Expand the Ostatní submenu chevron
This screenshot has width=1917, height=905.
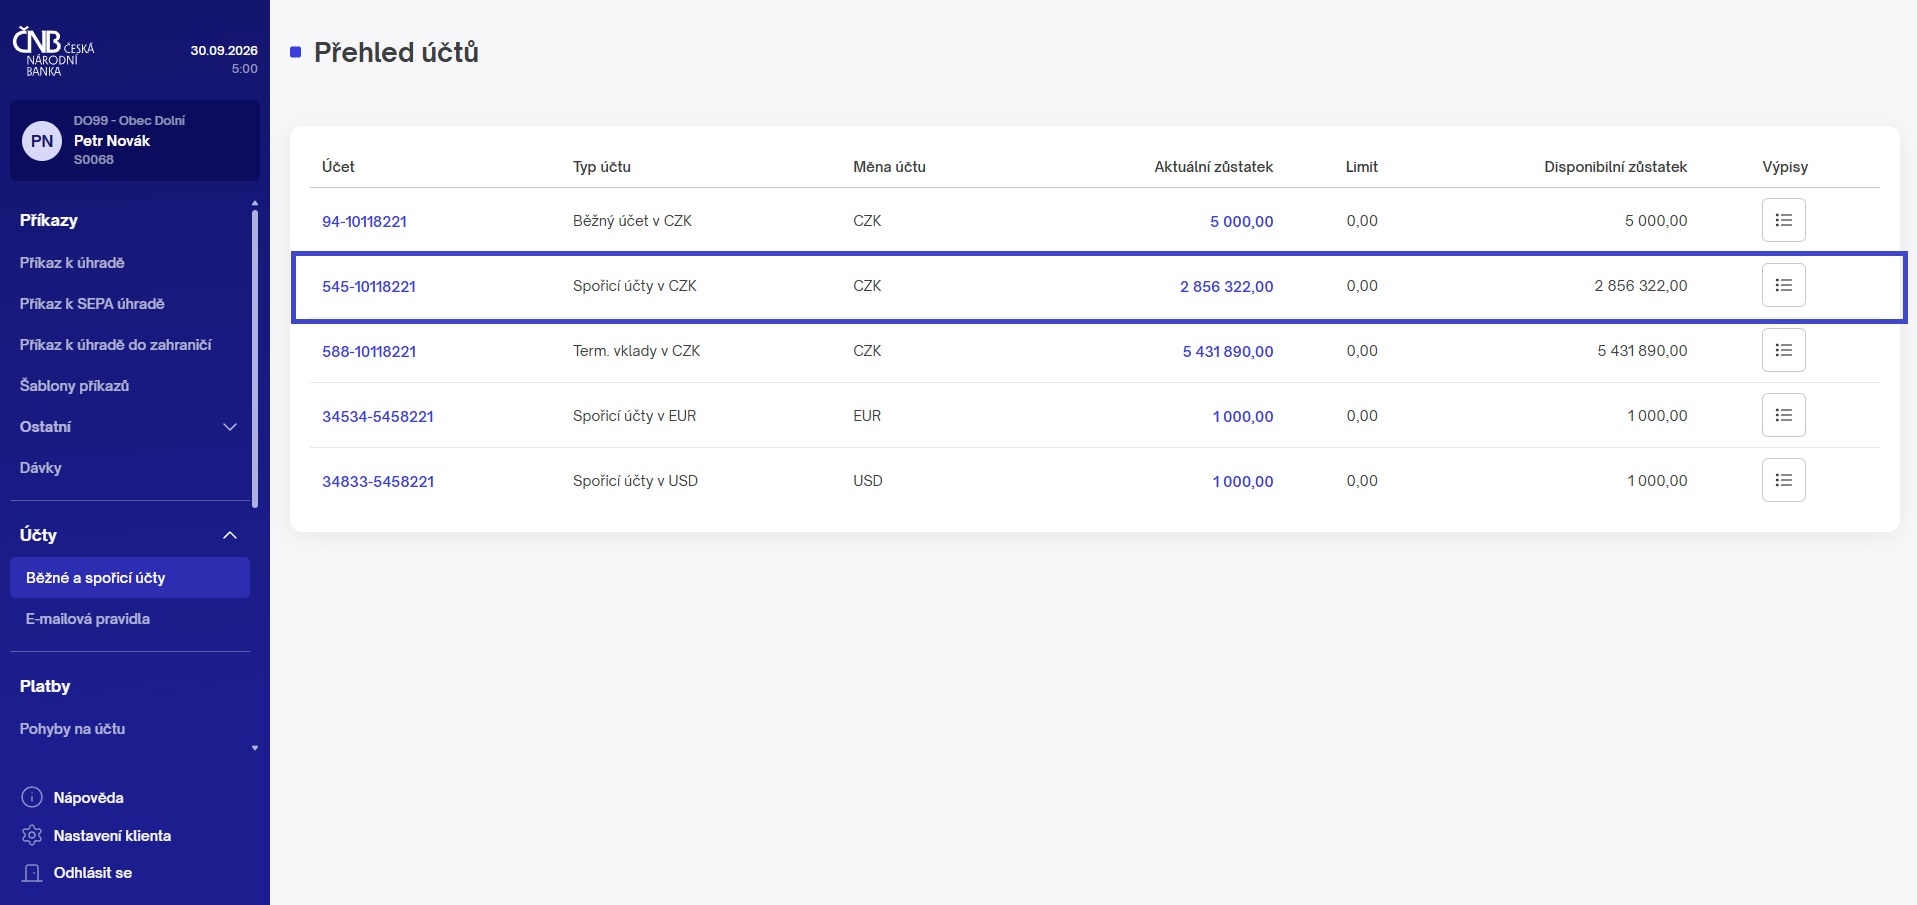click(230, 427)
